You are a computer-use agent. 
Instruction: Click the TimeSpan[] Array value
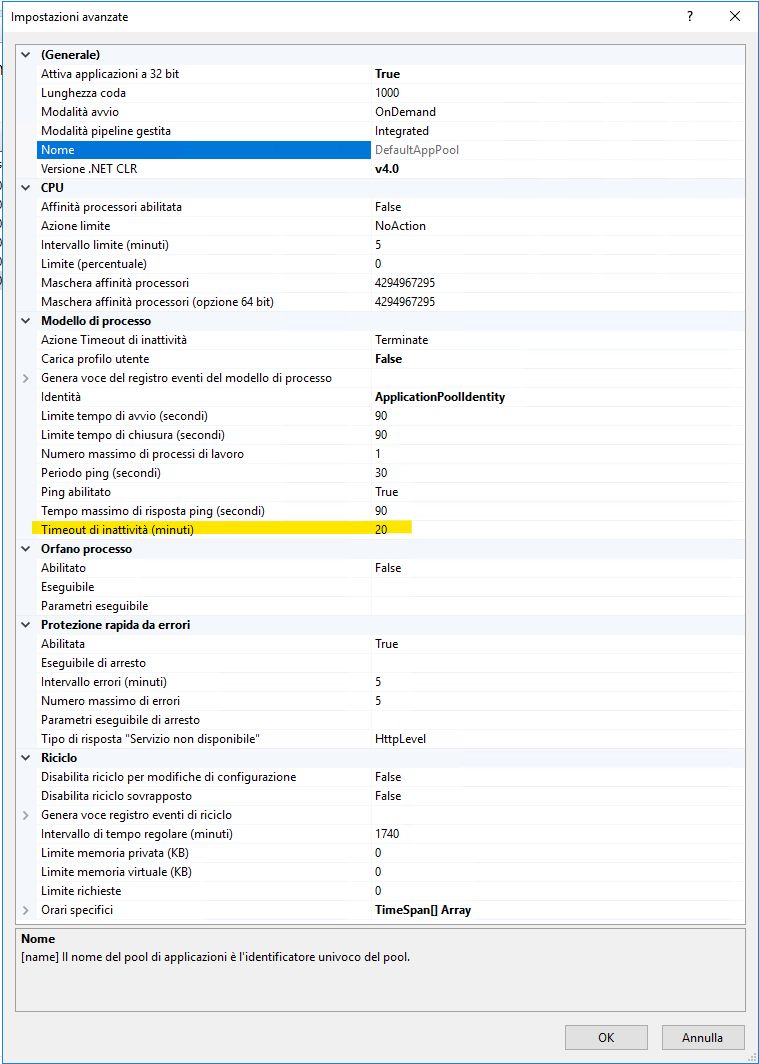(423, 910)
